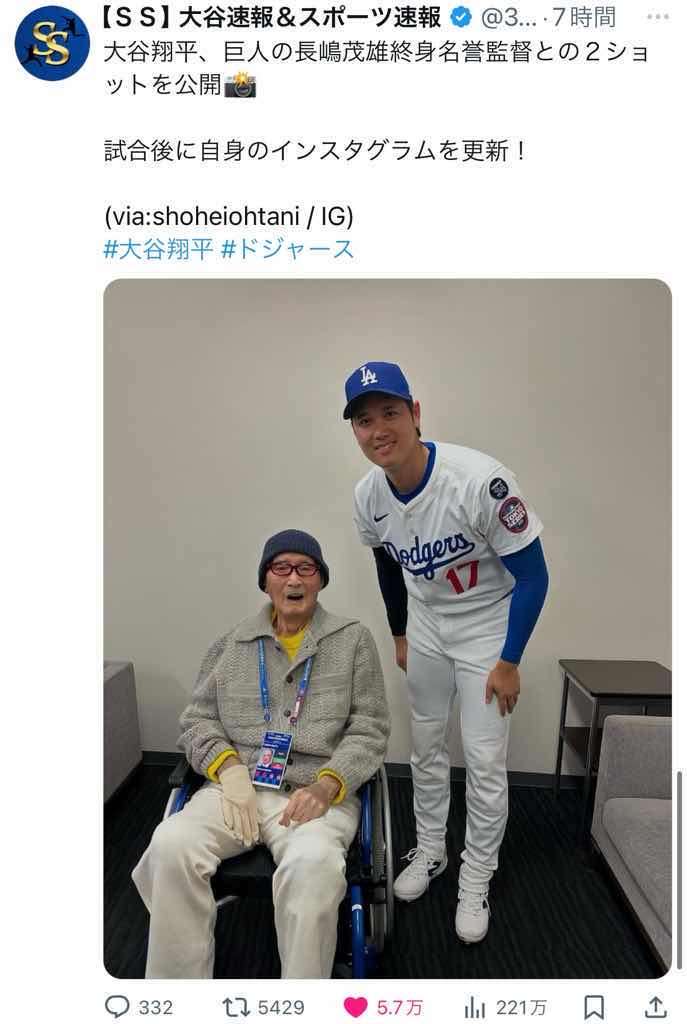Tap the share upload icon

pyautogui.click(x=657, y=1006)
